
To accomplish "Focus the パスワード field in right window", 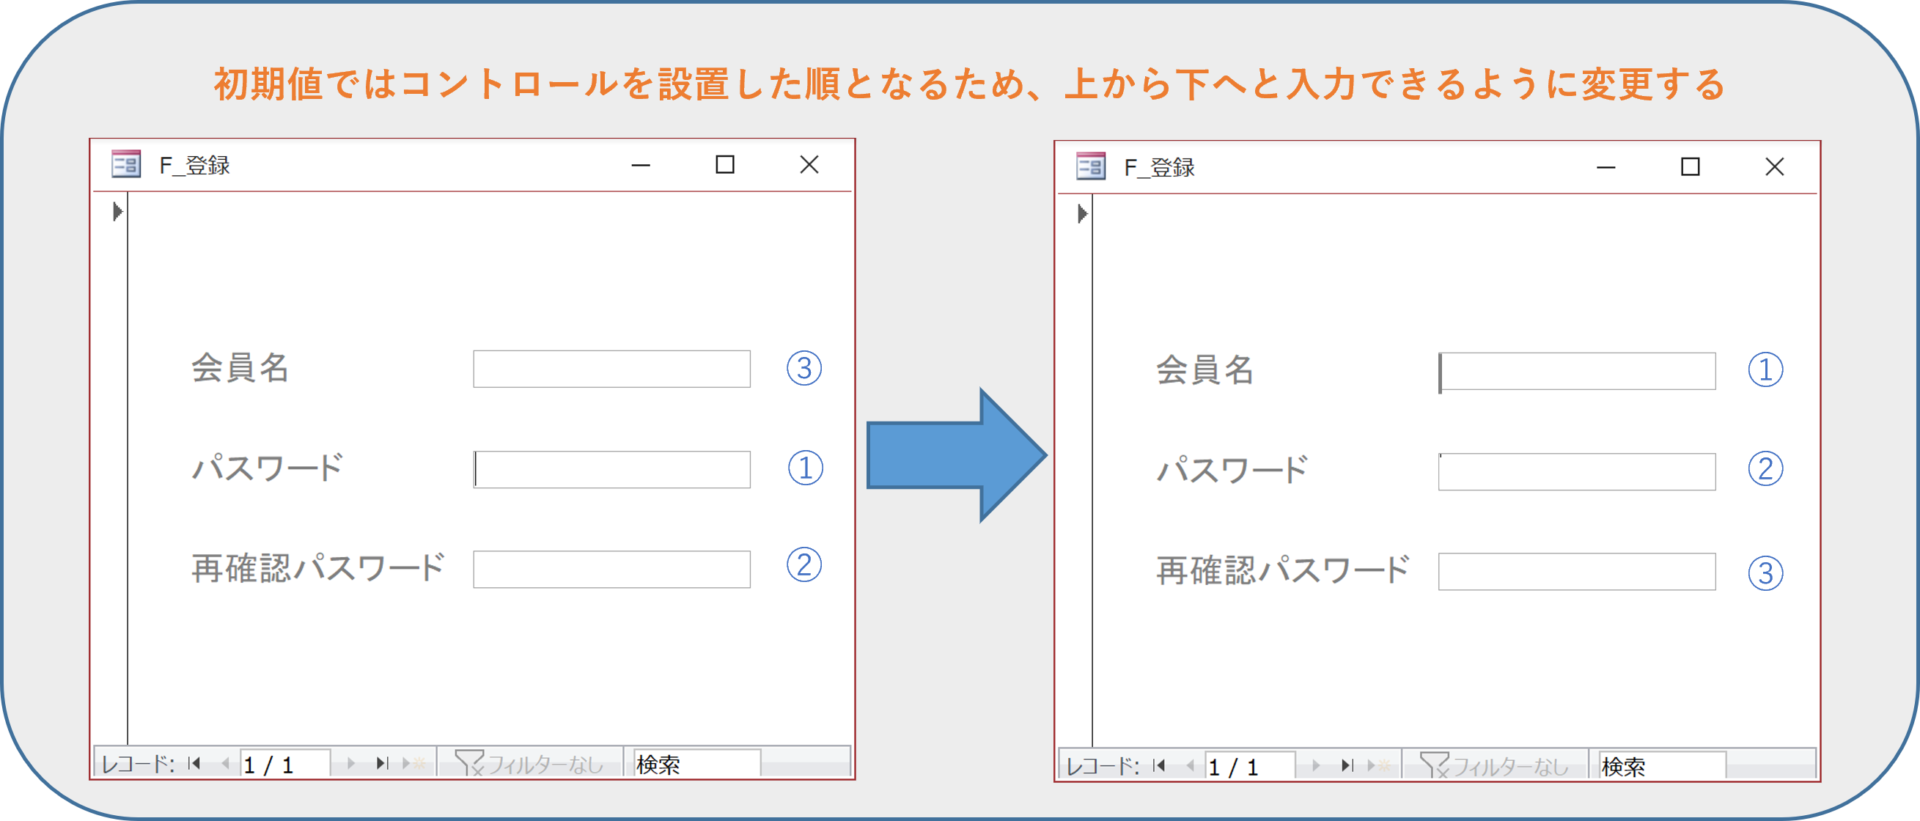I will (x=1576, y=472).
